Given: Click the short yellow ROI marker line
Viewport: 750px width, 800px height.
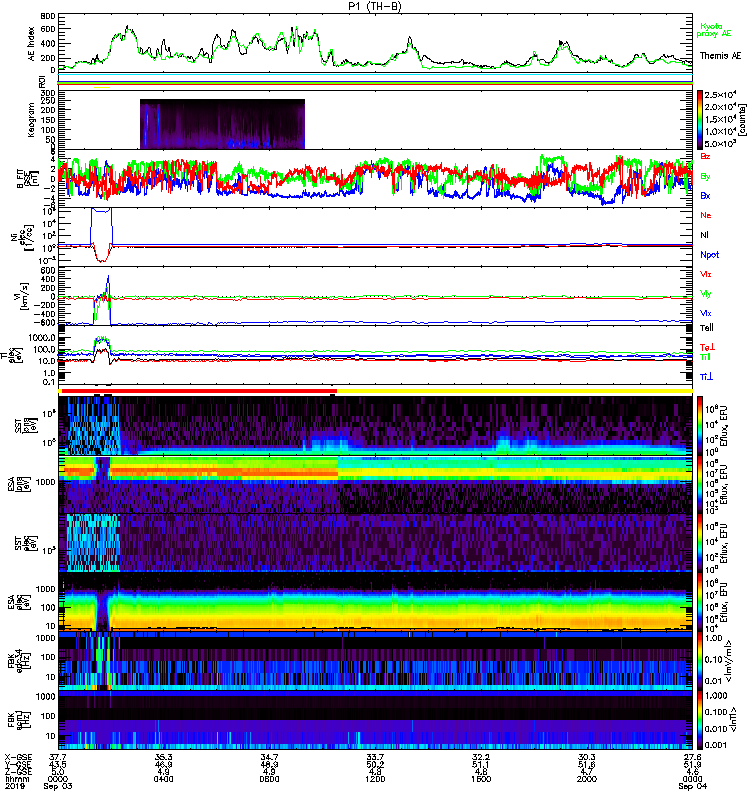Looking at the screenshot, I should [102, 87].
